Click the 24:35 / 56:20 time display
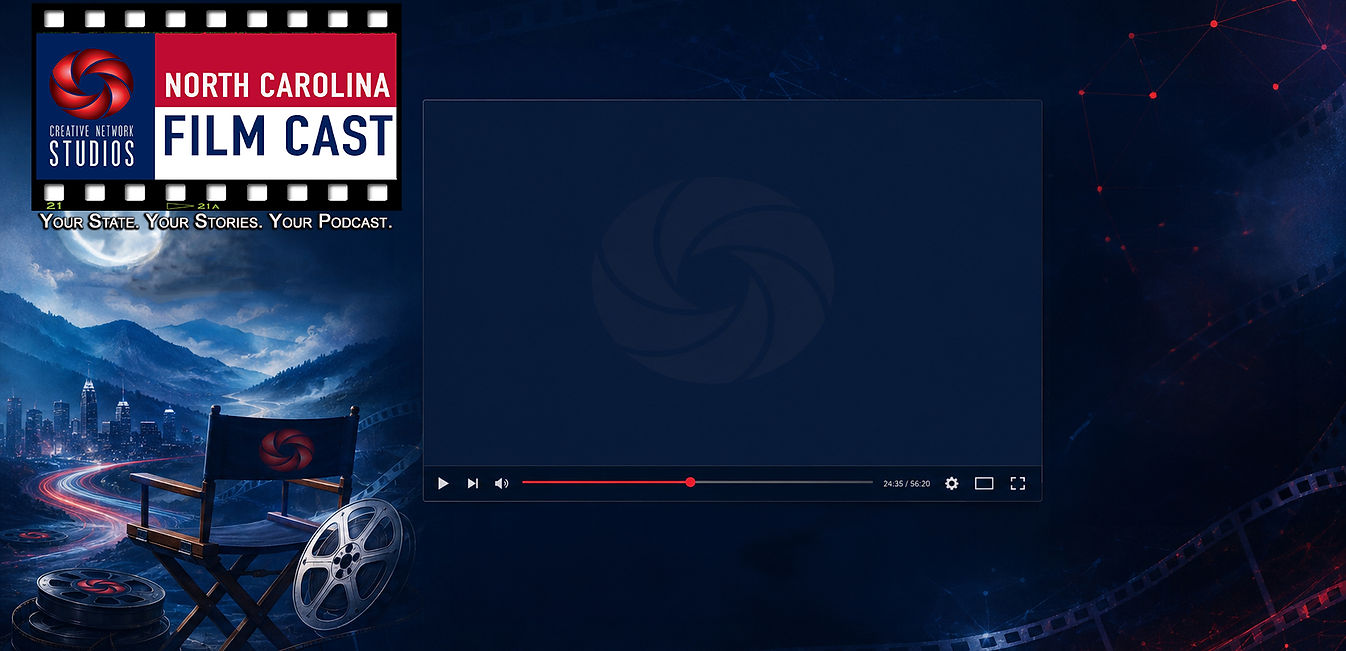 pyautogui.click(x=906, y=484)
